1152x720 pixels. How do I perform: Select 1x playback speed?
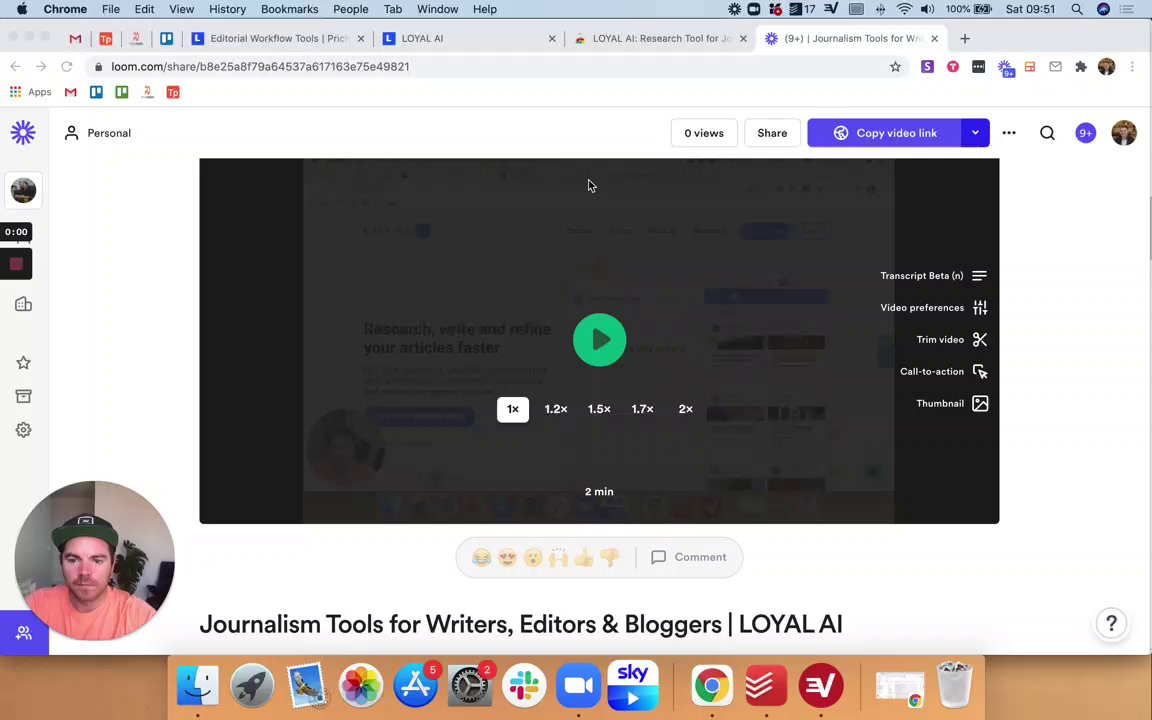(513, 409)
